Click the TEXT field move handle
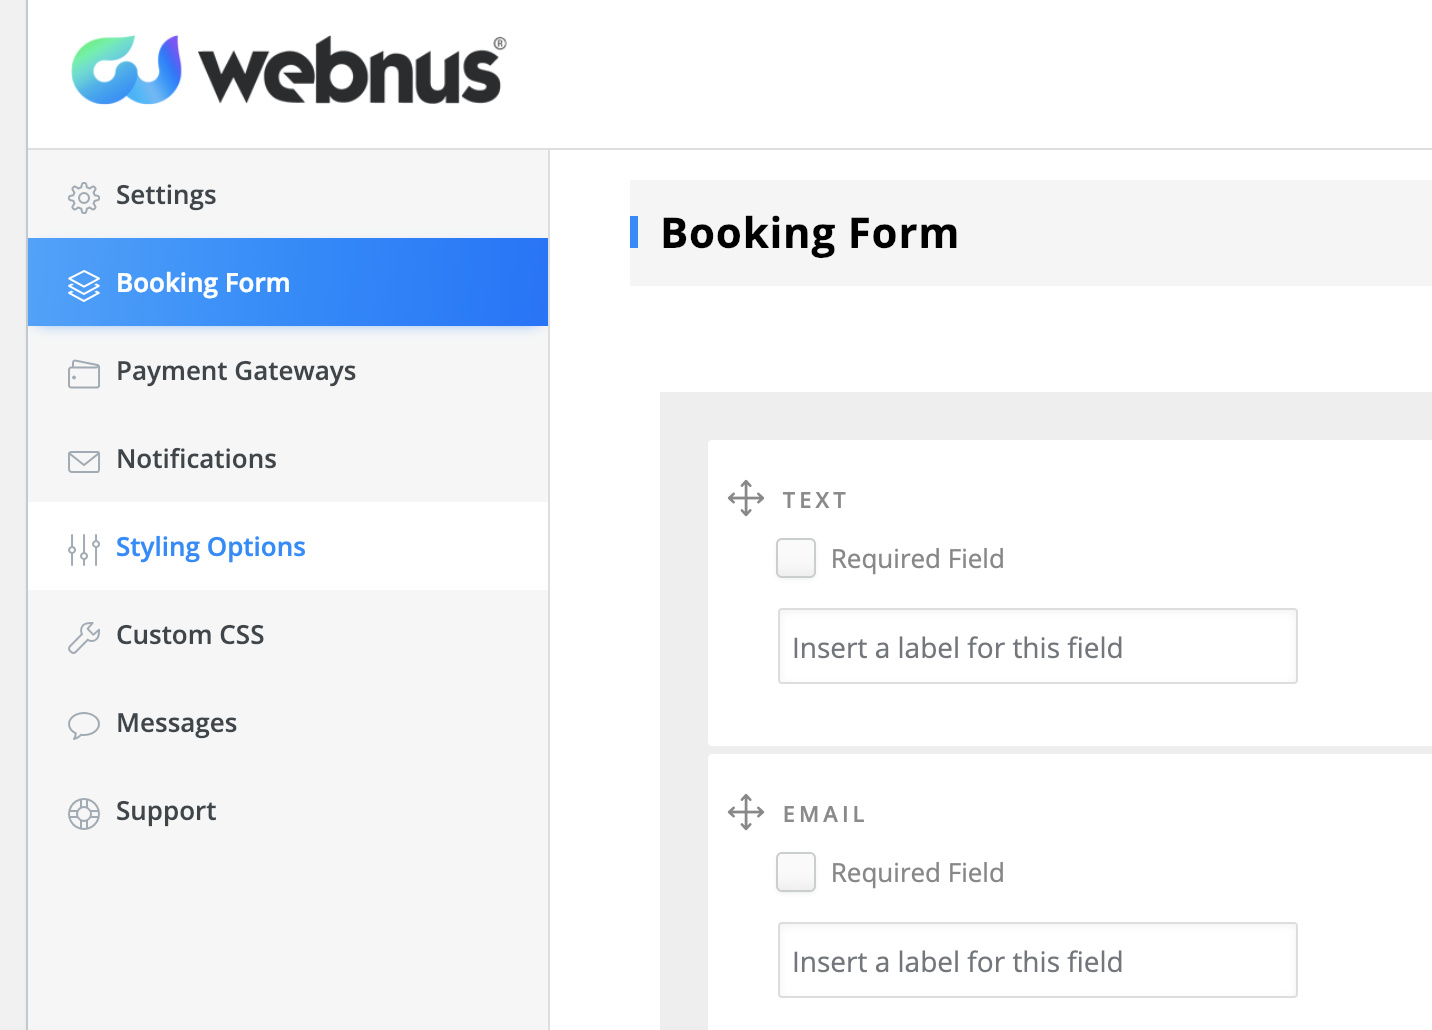1432x1030 pixels. tap(746, 498)
